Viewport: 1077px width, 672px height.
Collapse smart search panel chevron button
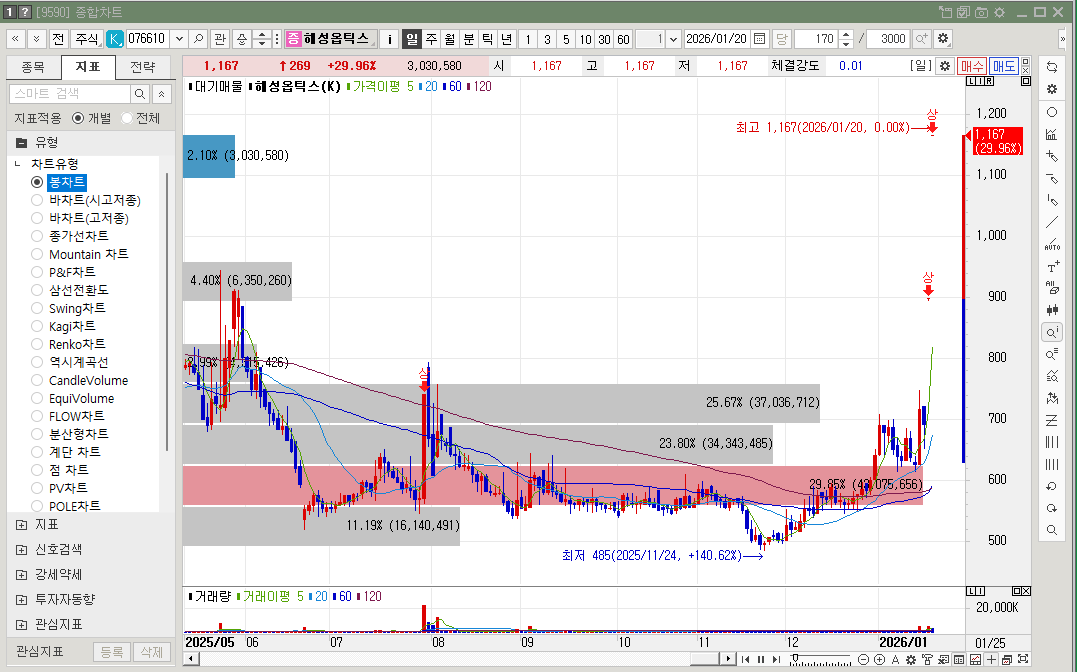[161, 93]
